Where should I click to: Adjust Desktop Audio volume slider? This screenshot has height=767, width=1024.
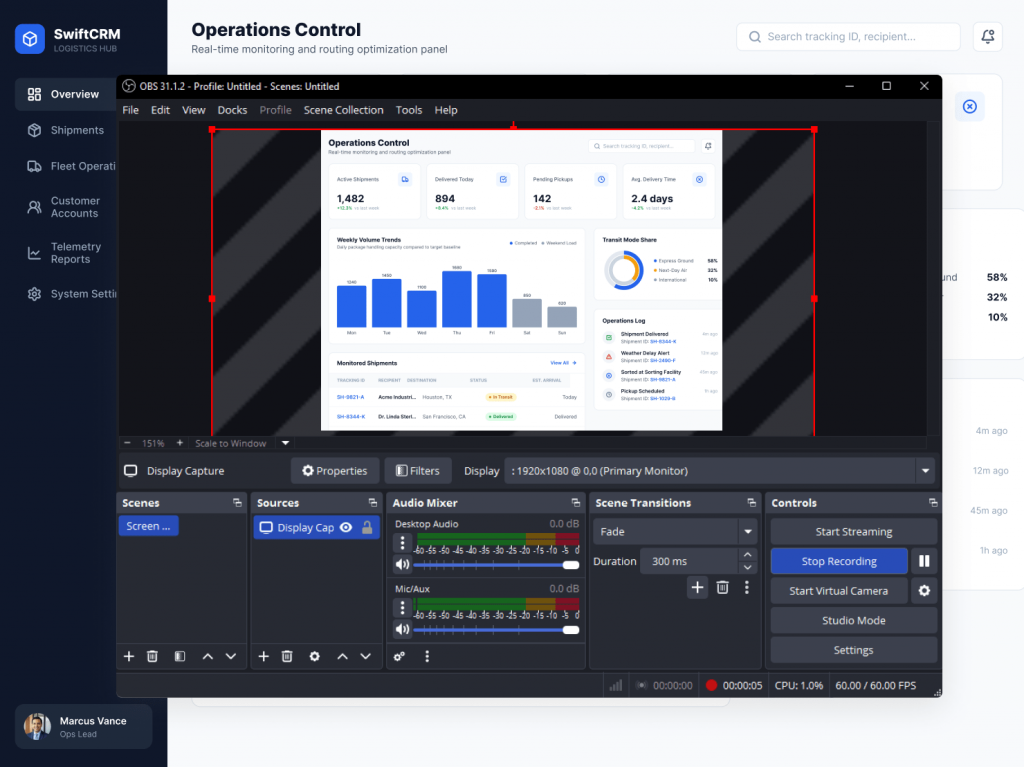point(496,565)
